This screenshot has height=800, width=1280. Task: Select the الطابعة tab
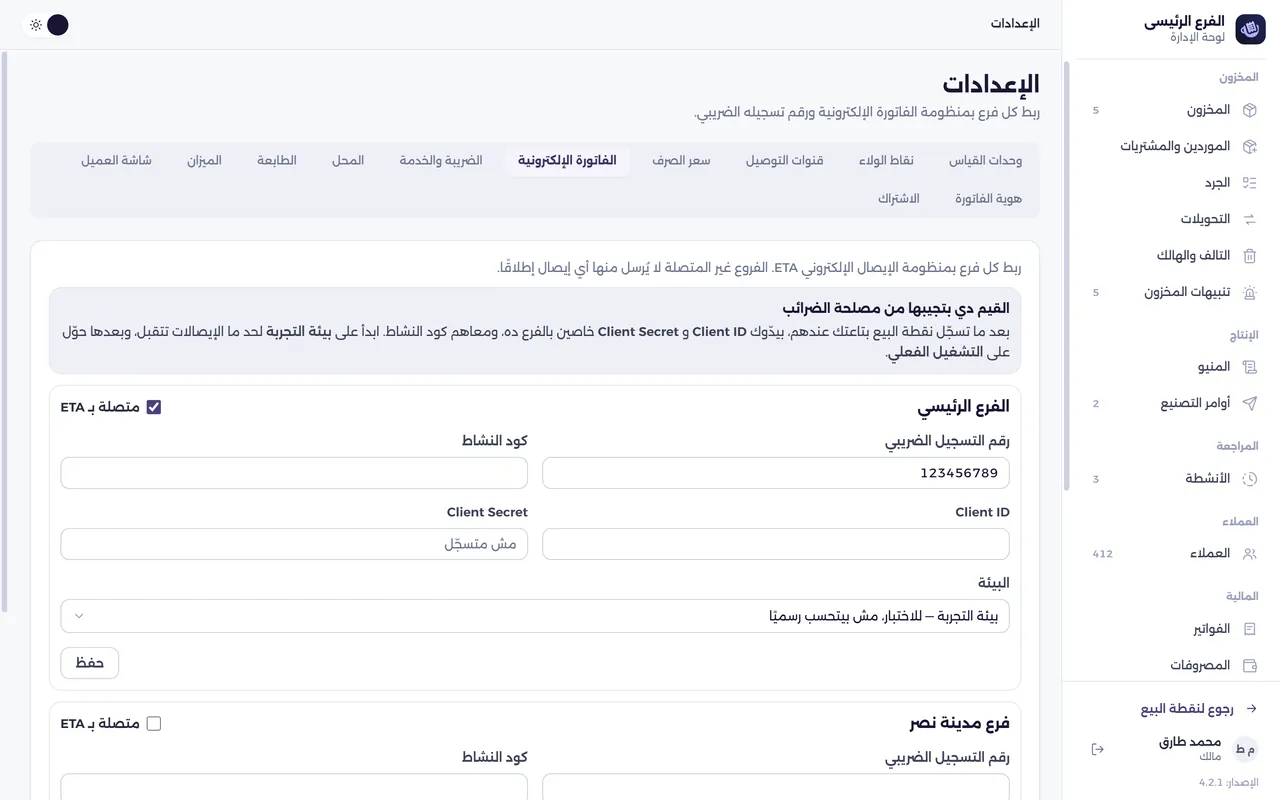pos(277,160)
